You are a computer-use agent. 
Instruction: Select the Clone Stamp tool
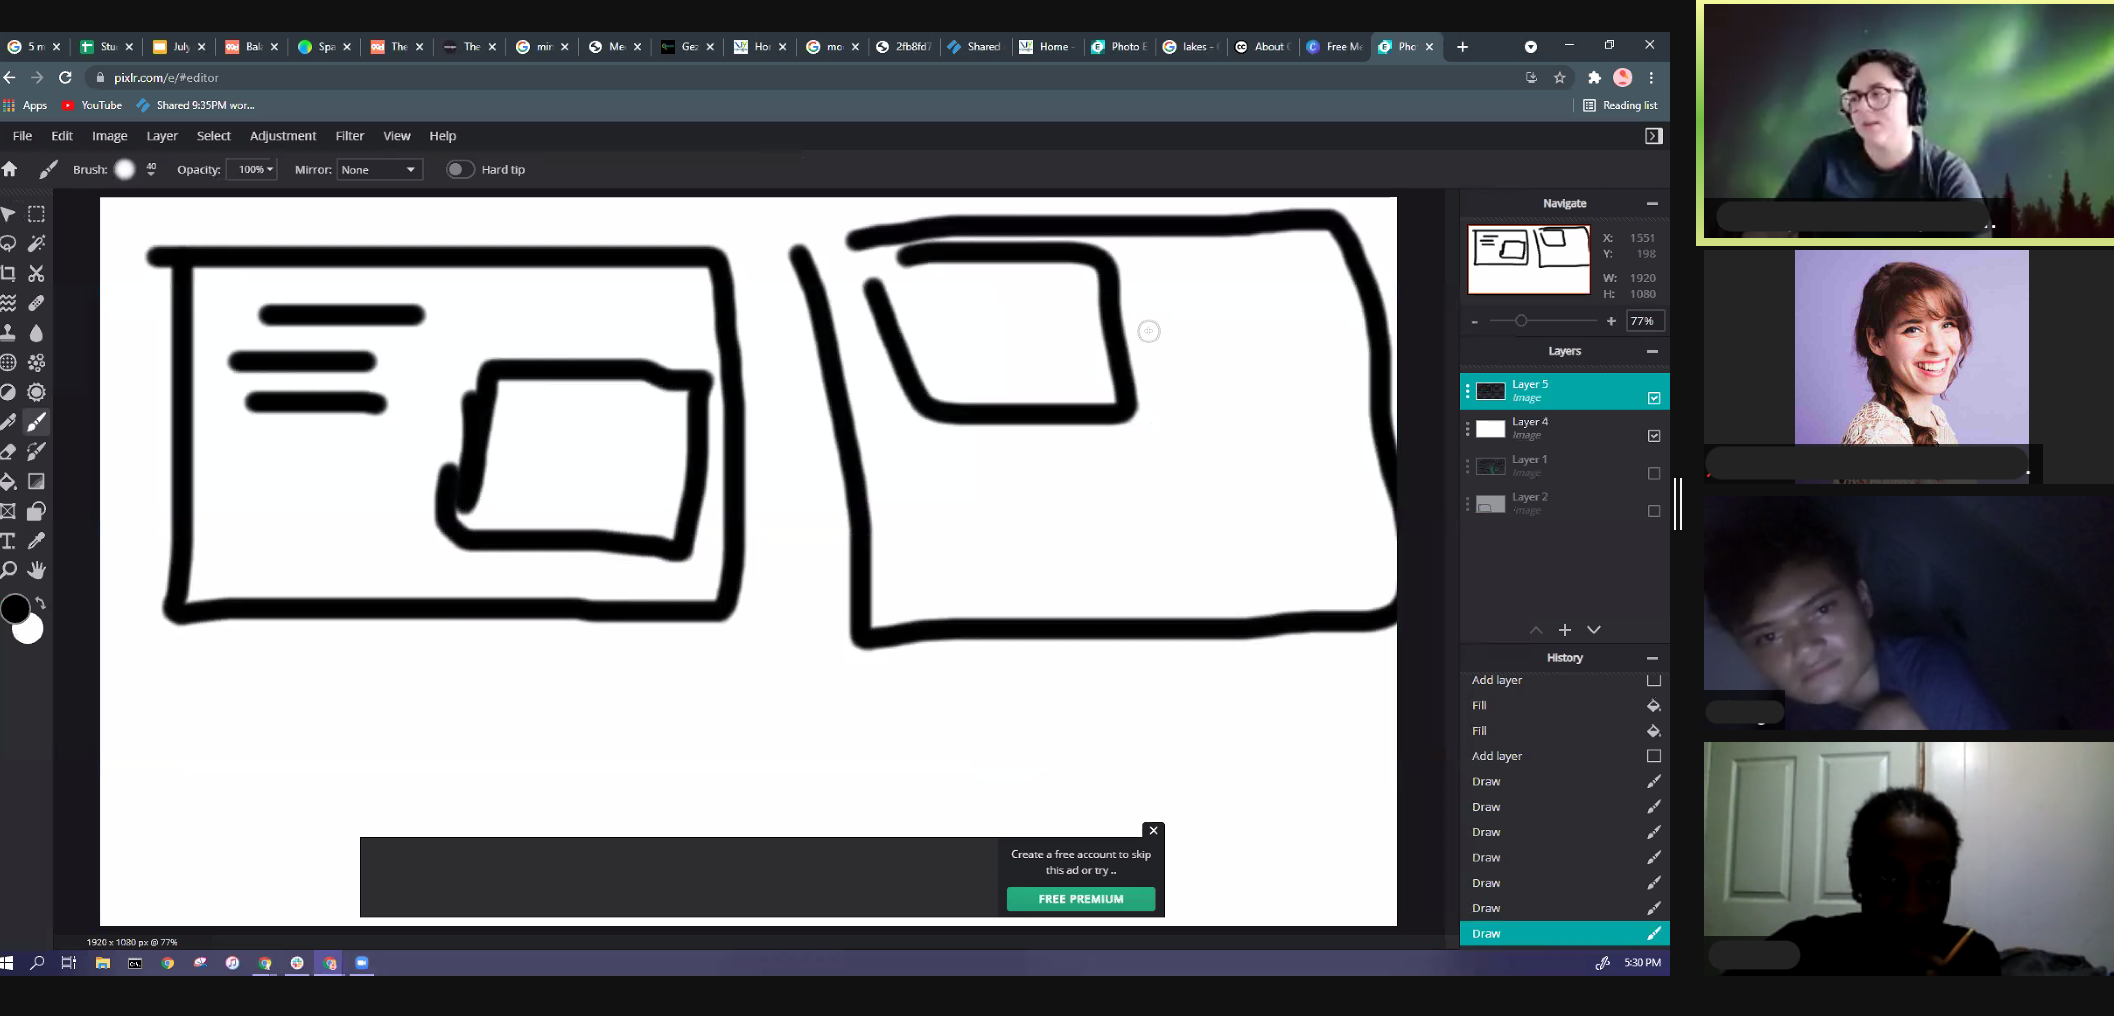(8, 333)
